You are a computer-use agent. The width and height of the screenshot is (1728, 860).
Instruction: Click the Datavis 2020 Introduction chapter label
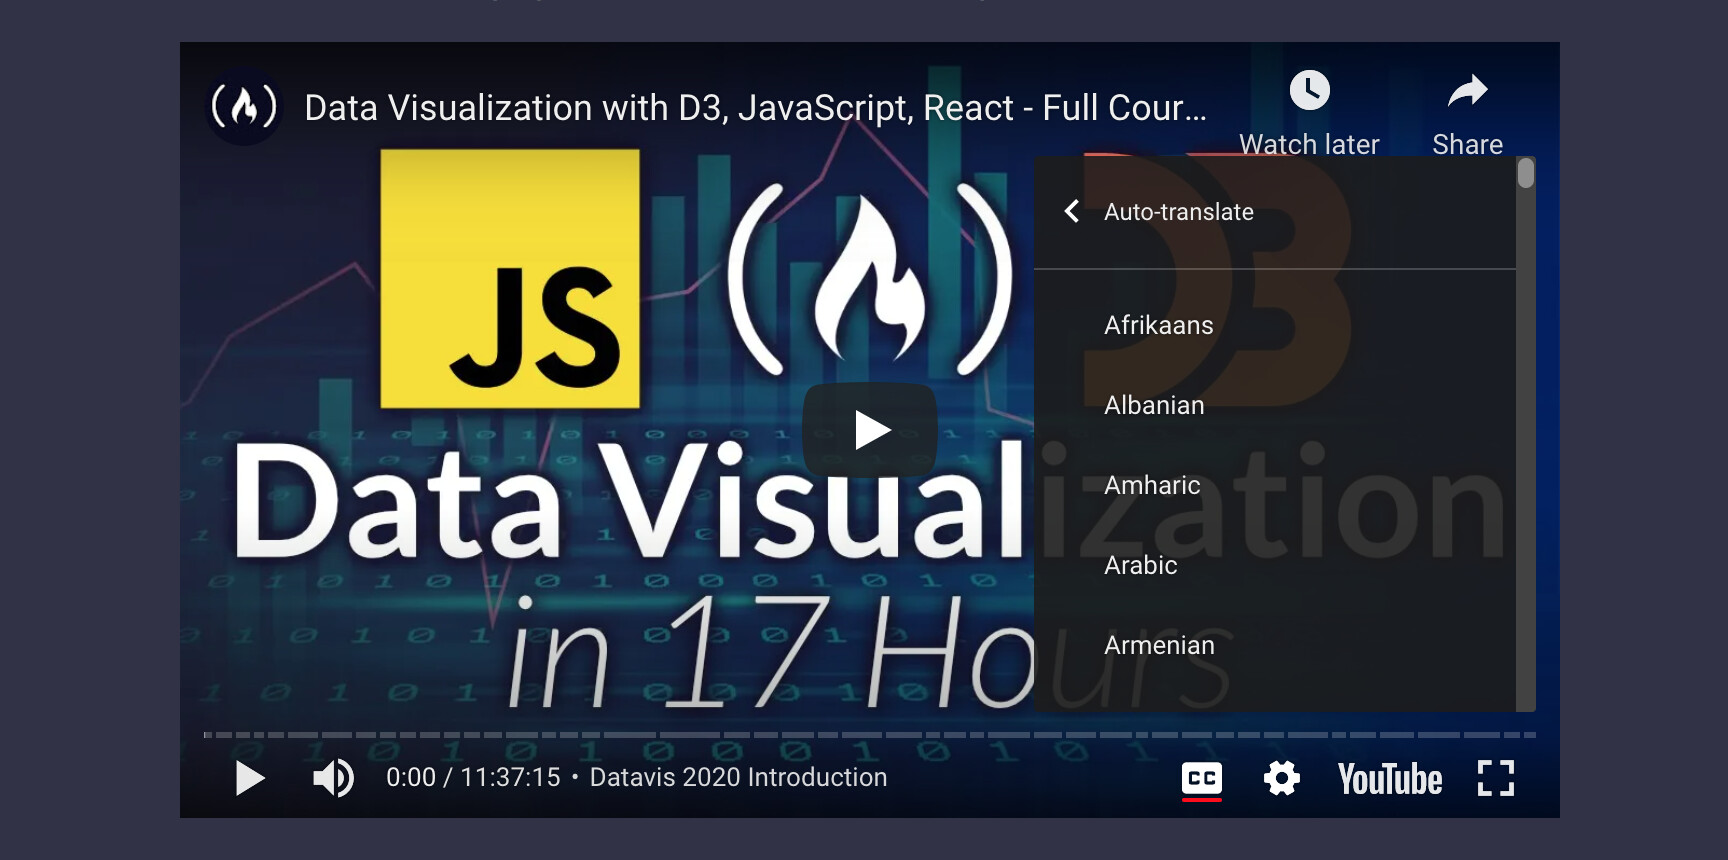click(x=738, y=777)
